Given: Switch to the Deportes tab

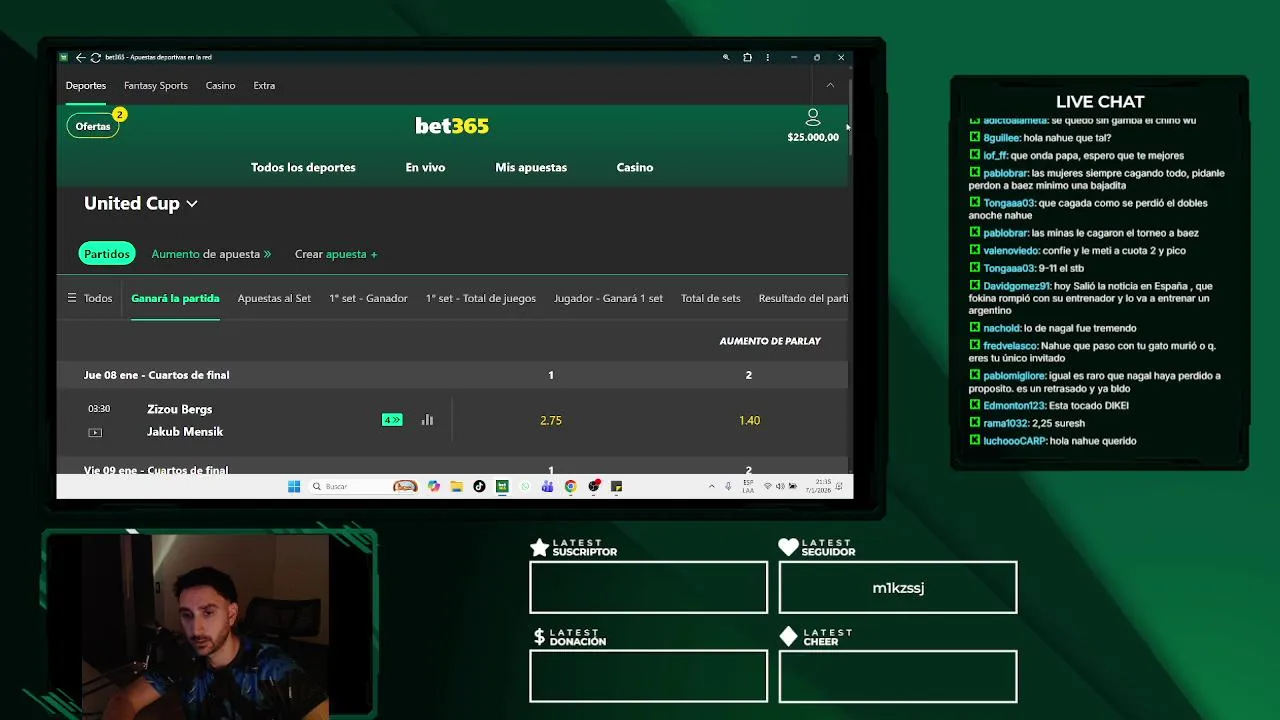Looking at the screenshot, I should tap(86, 85).
